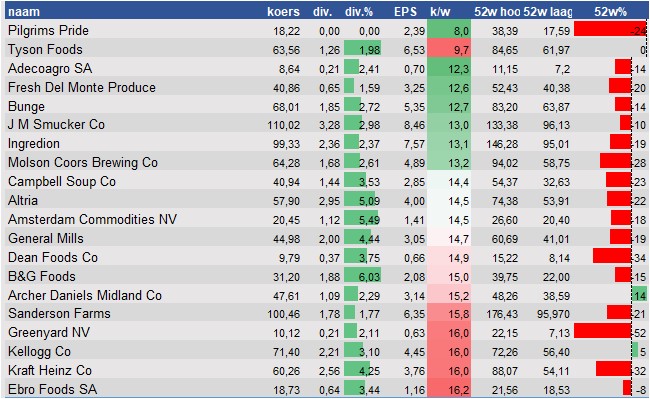Click the Molson Coors Brewing Co name
This screenshot has height=399, width=650.
coord(83,162)
